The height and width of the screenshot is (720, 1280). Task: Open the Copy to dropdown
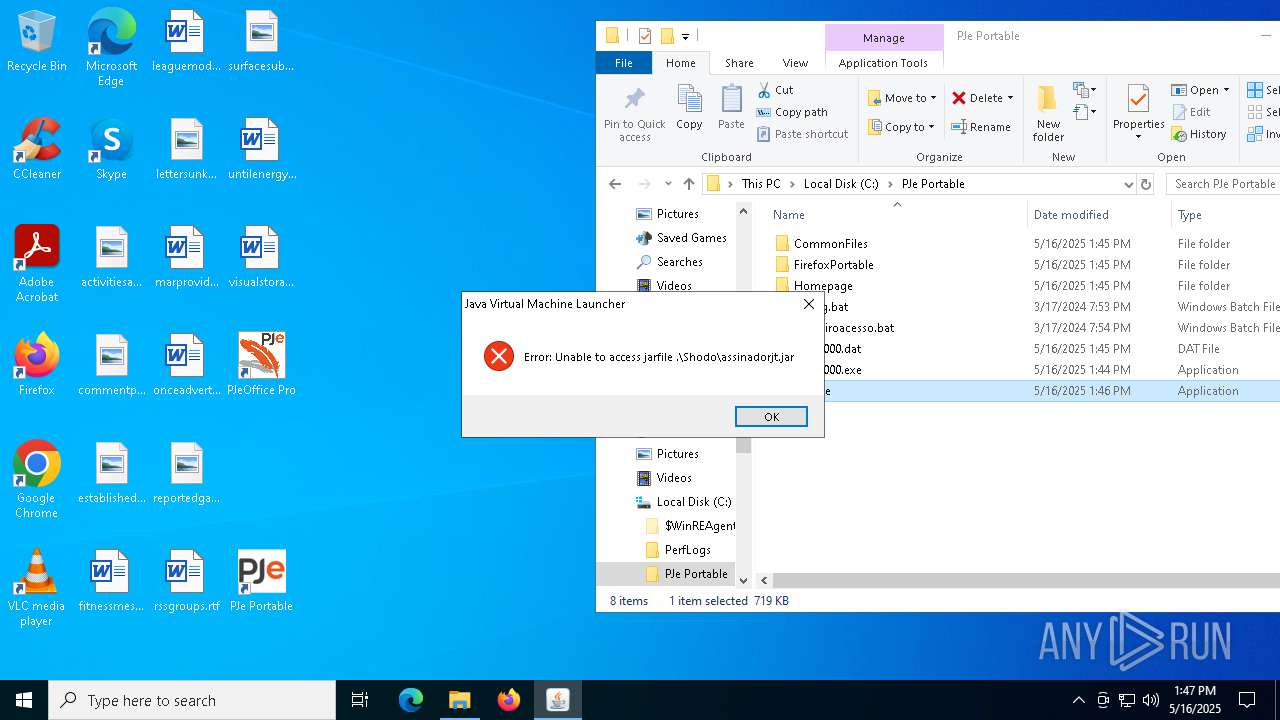(901, 127)
